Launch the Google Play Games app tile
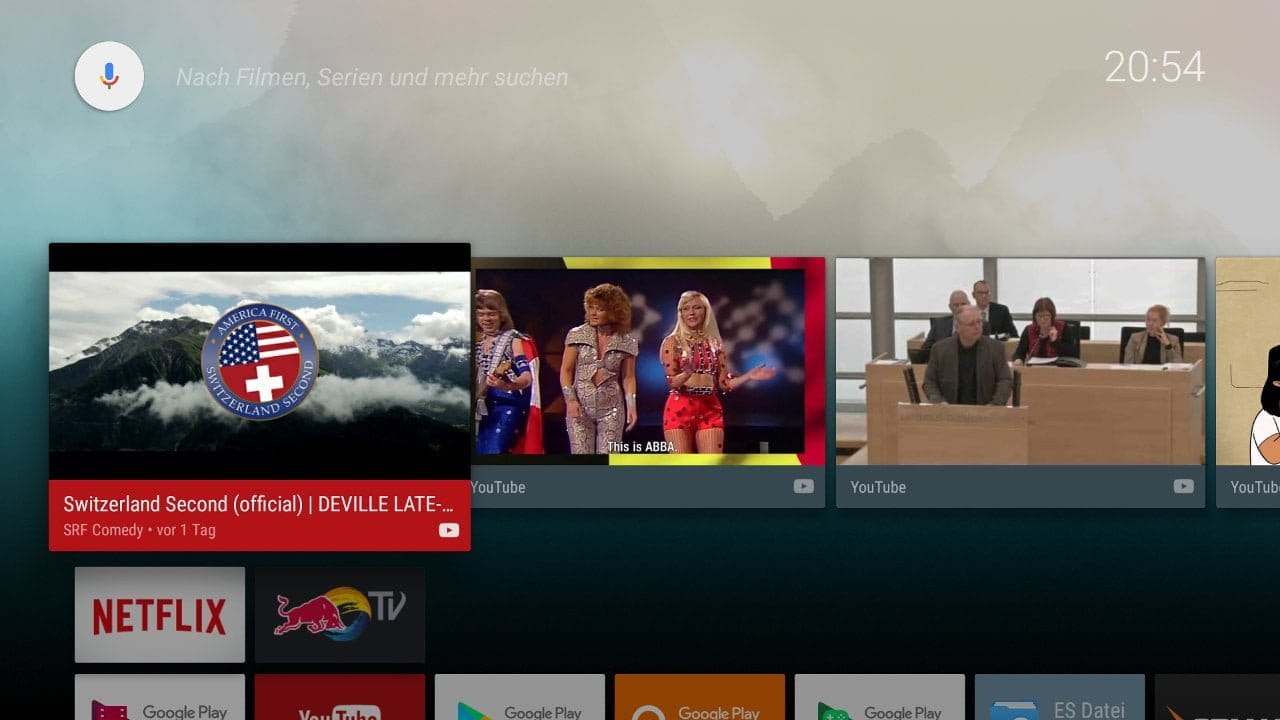 [880, 699]
